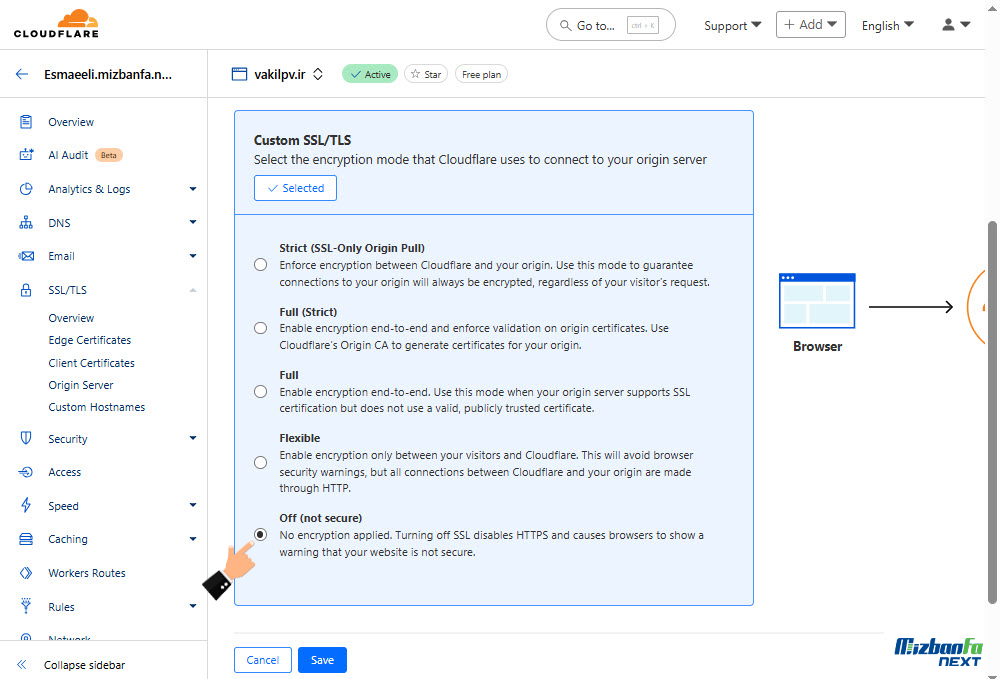
Task: Open the English language dropdown
Action: point(888,26)
